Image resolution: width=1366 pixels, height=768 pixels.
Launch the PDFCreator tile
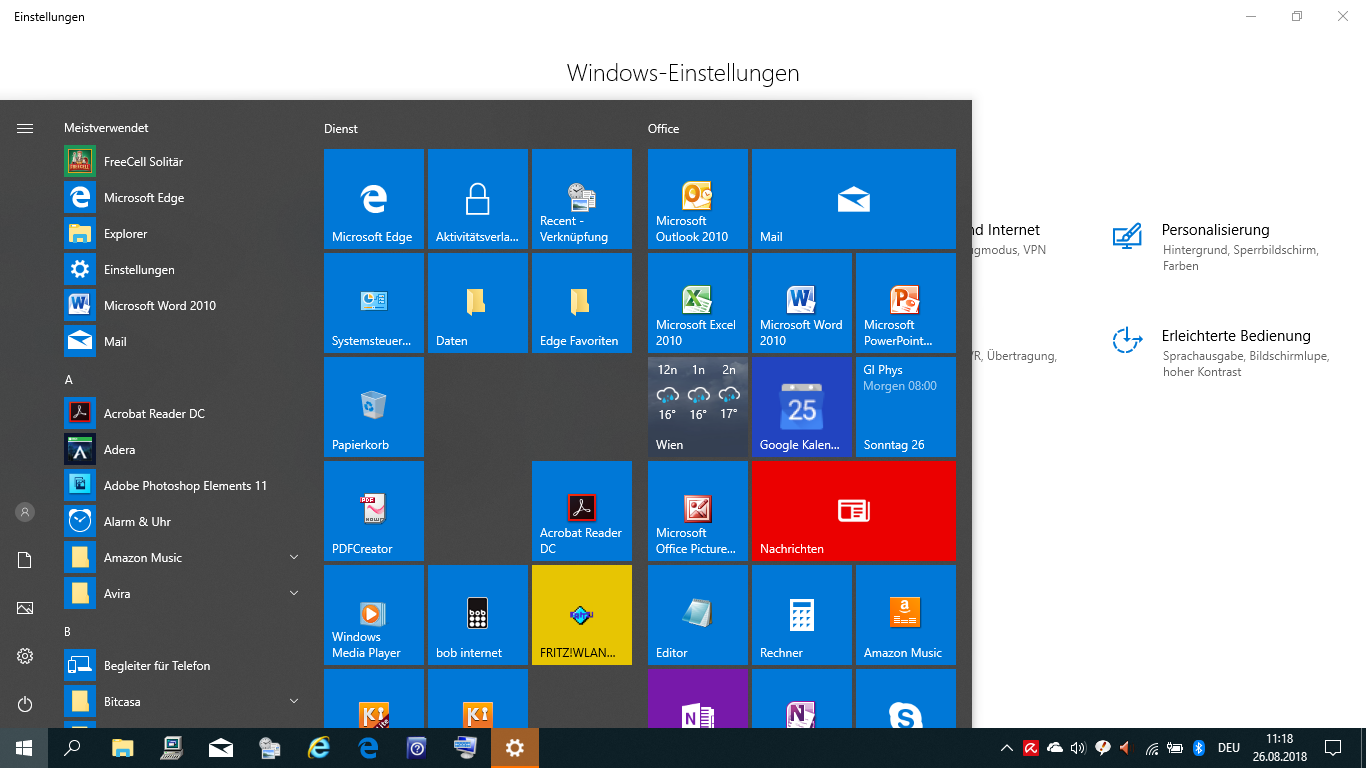(x=374, y=511)
